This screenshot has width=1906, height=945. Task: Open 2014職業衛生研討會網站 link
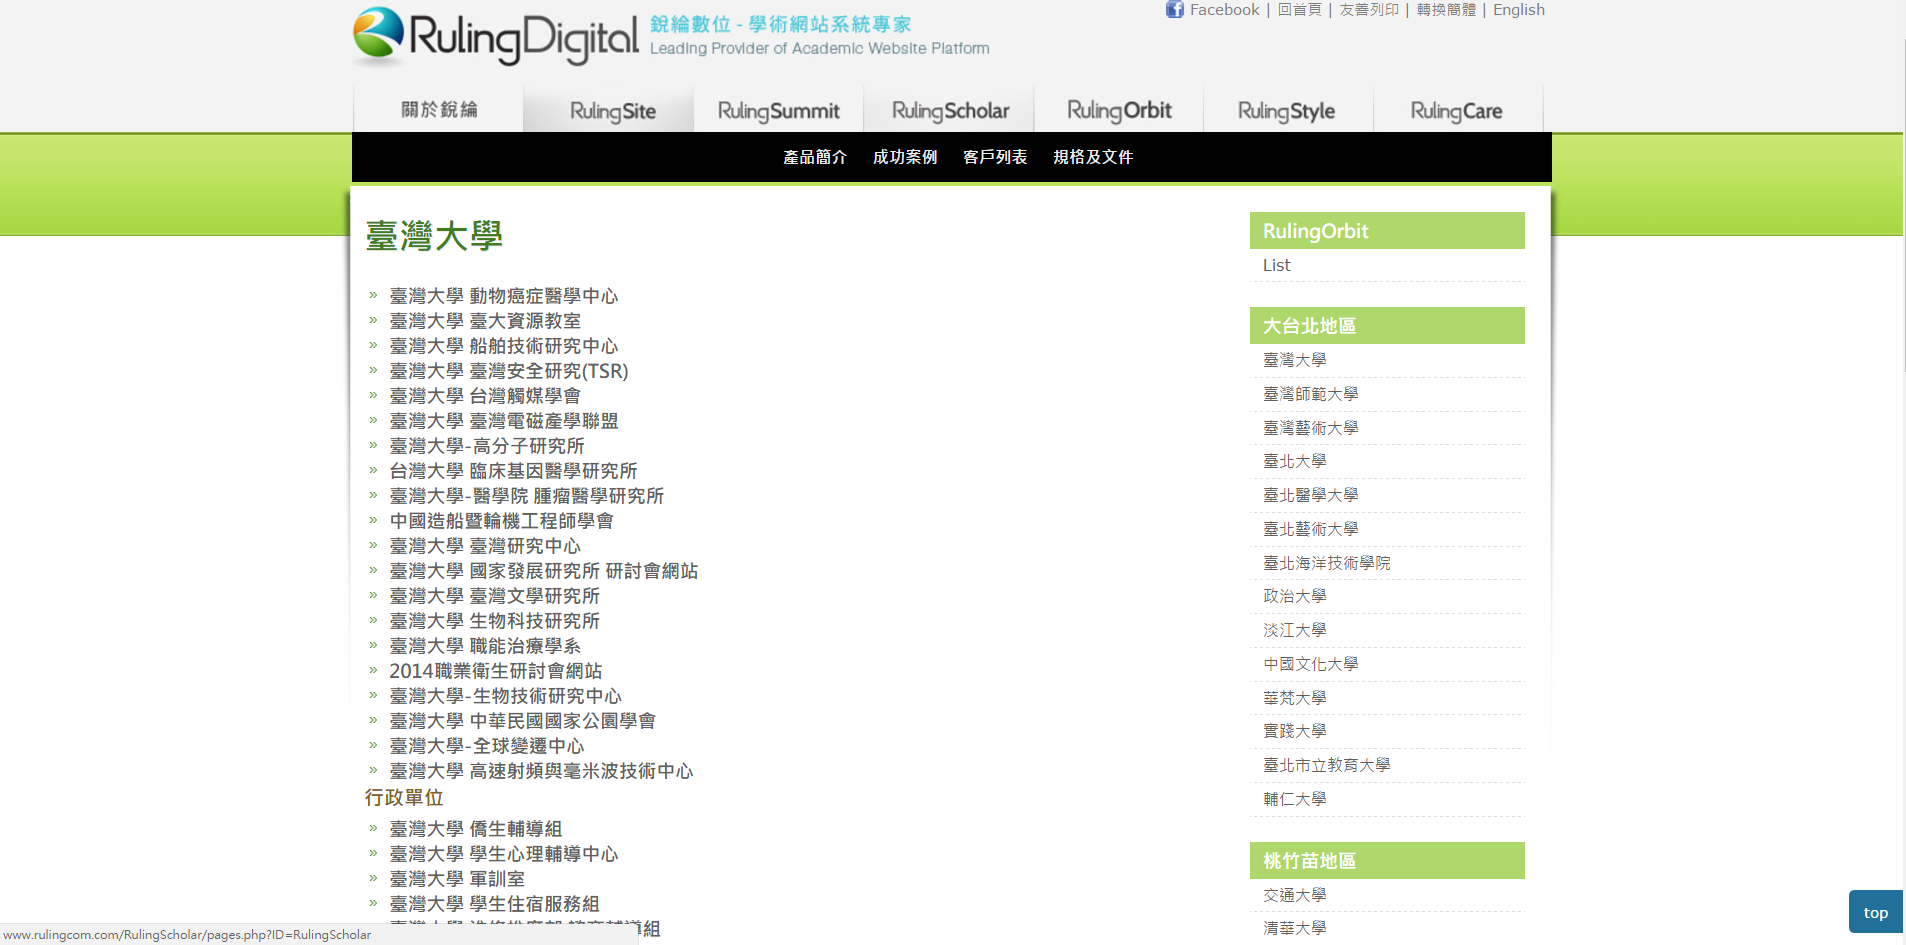click(496, 671)
